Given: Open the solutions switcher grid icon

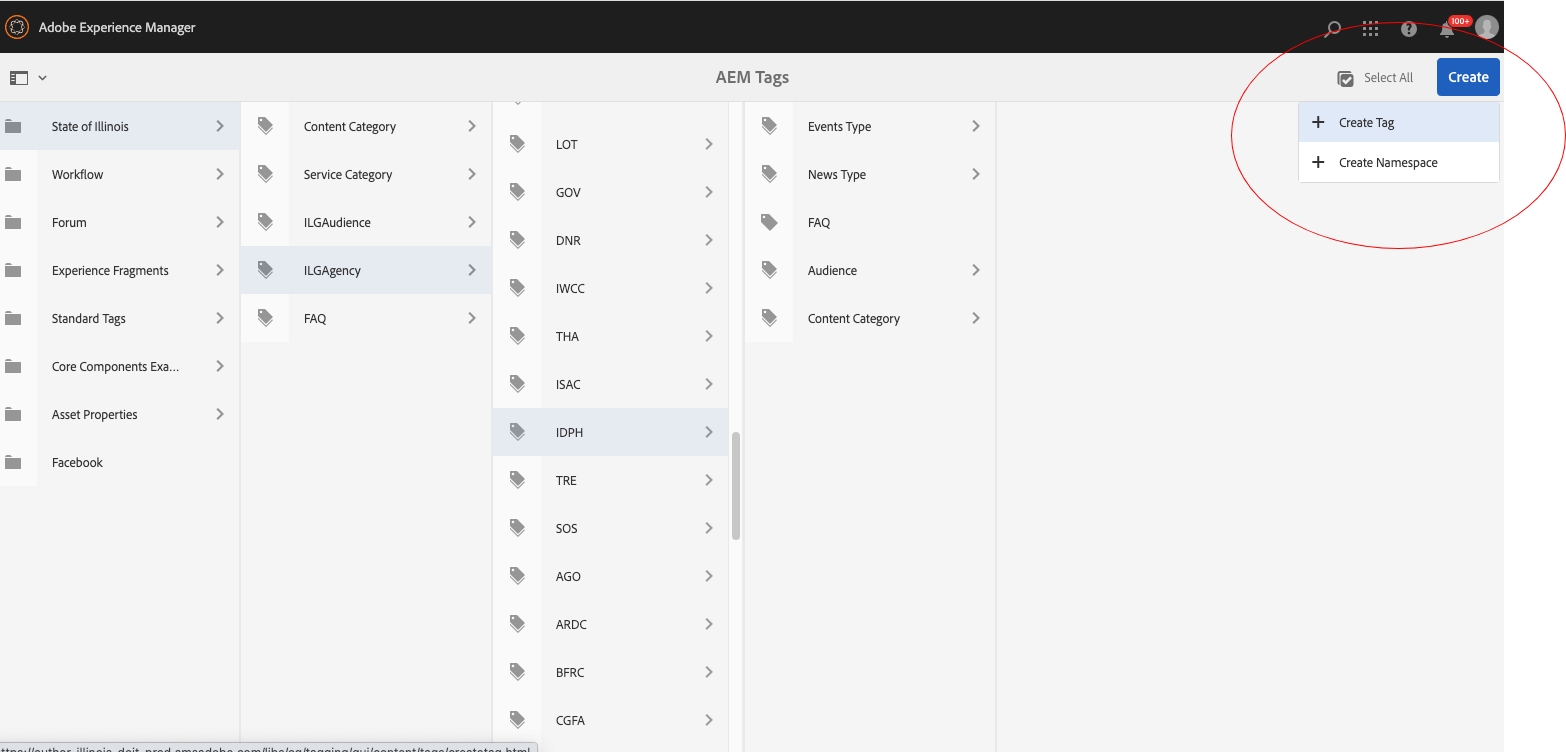Looking at the screenshot, I should tap(1370, 27).
